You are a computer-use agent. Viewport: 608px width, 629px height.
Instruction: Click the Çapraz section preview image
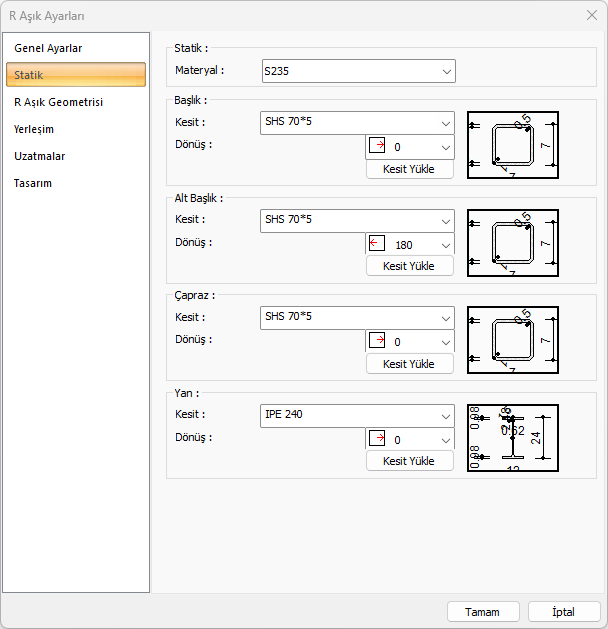tap(512, 340)
